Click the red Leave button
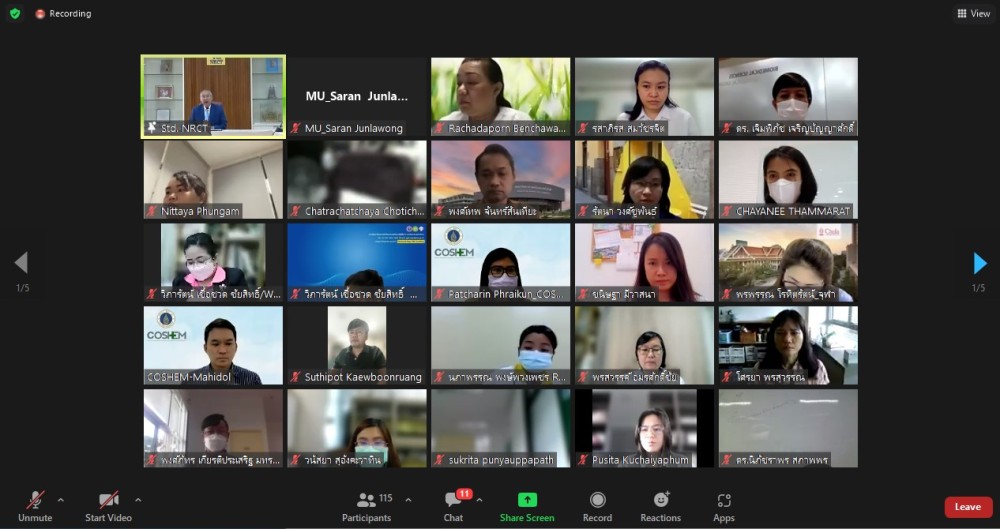 tap(967, 507)
